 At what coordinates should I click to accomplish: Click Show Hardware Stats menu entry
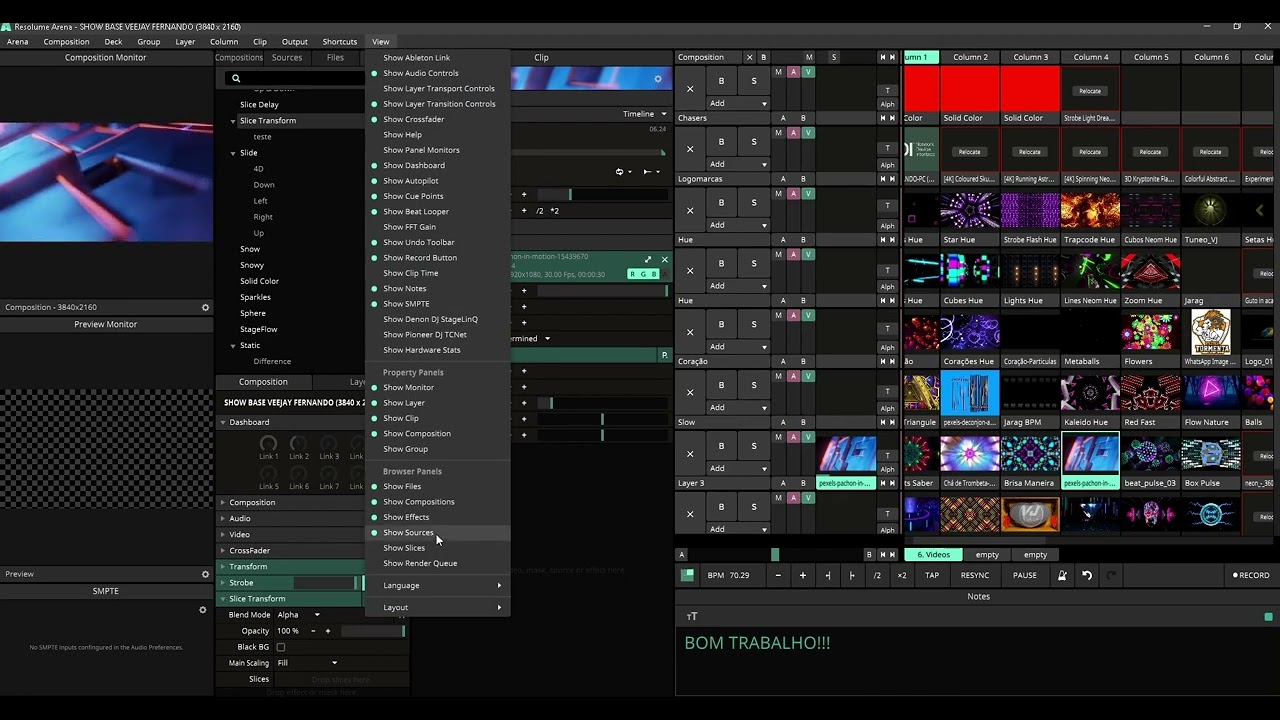point(422,350)
